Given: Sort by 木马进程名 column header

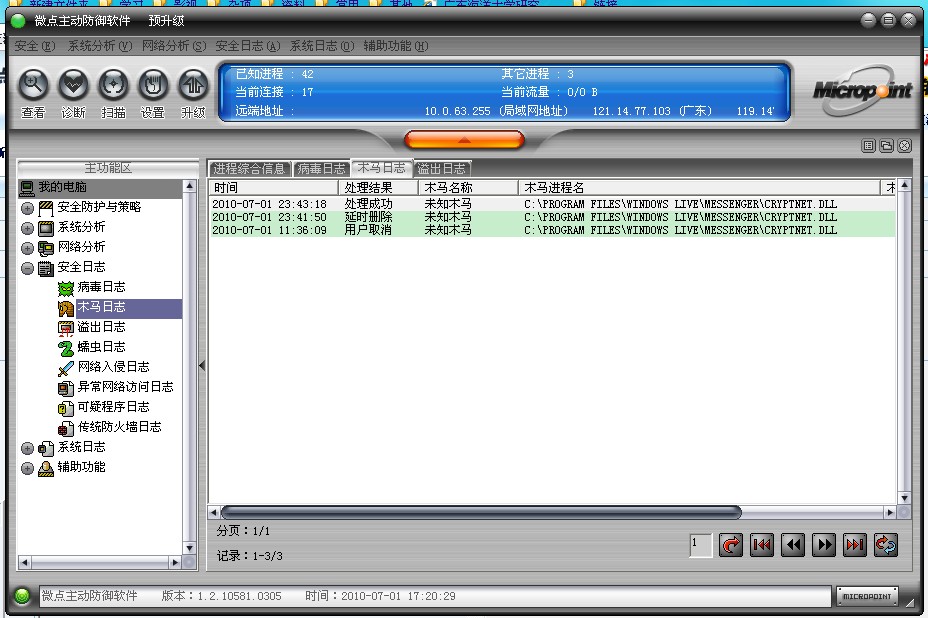Looking at the screenshot, I should [699, 188].
